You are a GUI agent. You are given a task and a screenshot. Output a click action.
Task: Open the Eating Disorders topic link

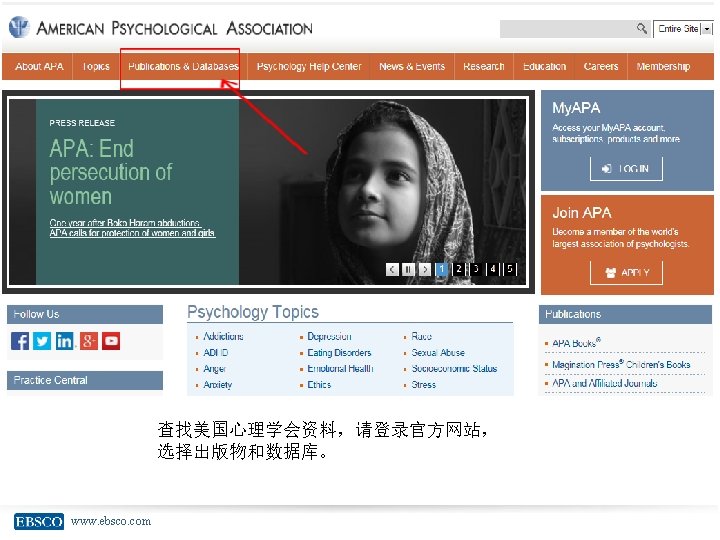[339, 353]
